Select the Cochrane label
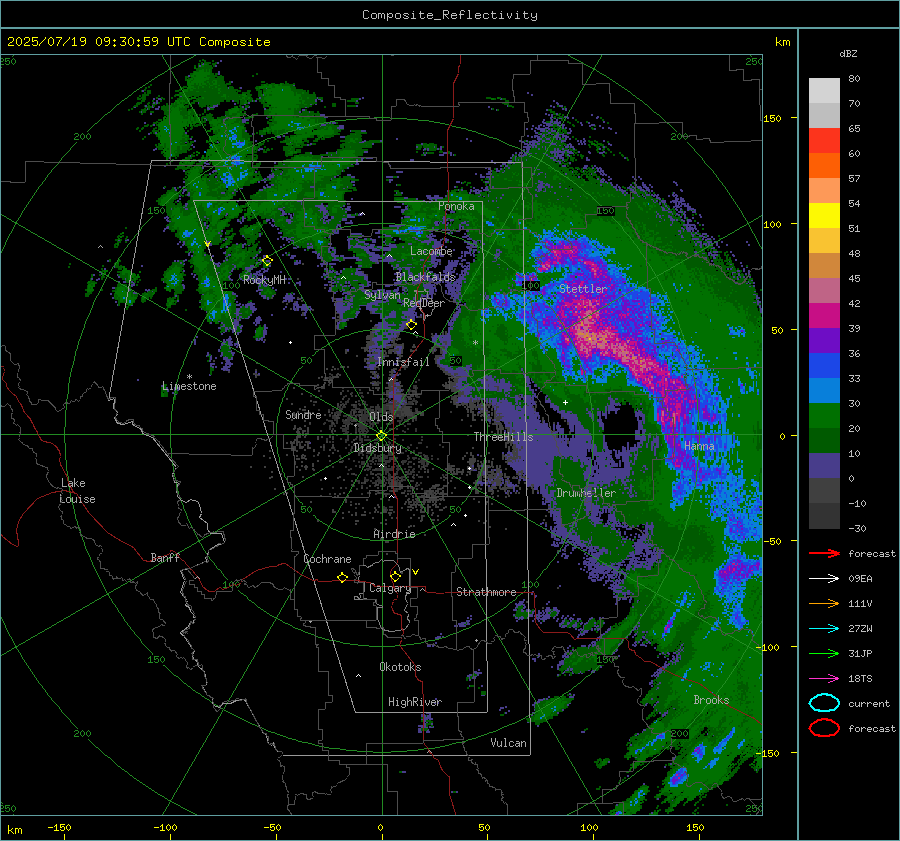 point(327,559)
